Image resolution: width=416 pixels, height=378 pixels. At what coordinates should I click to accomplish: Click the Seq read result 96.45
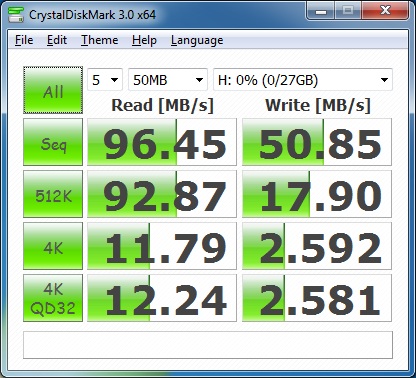point(162,142)
